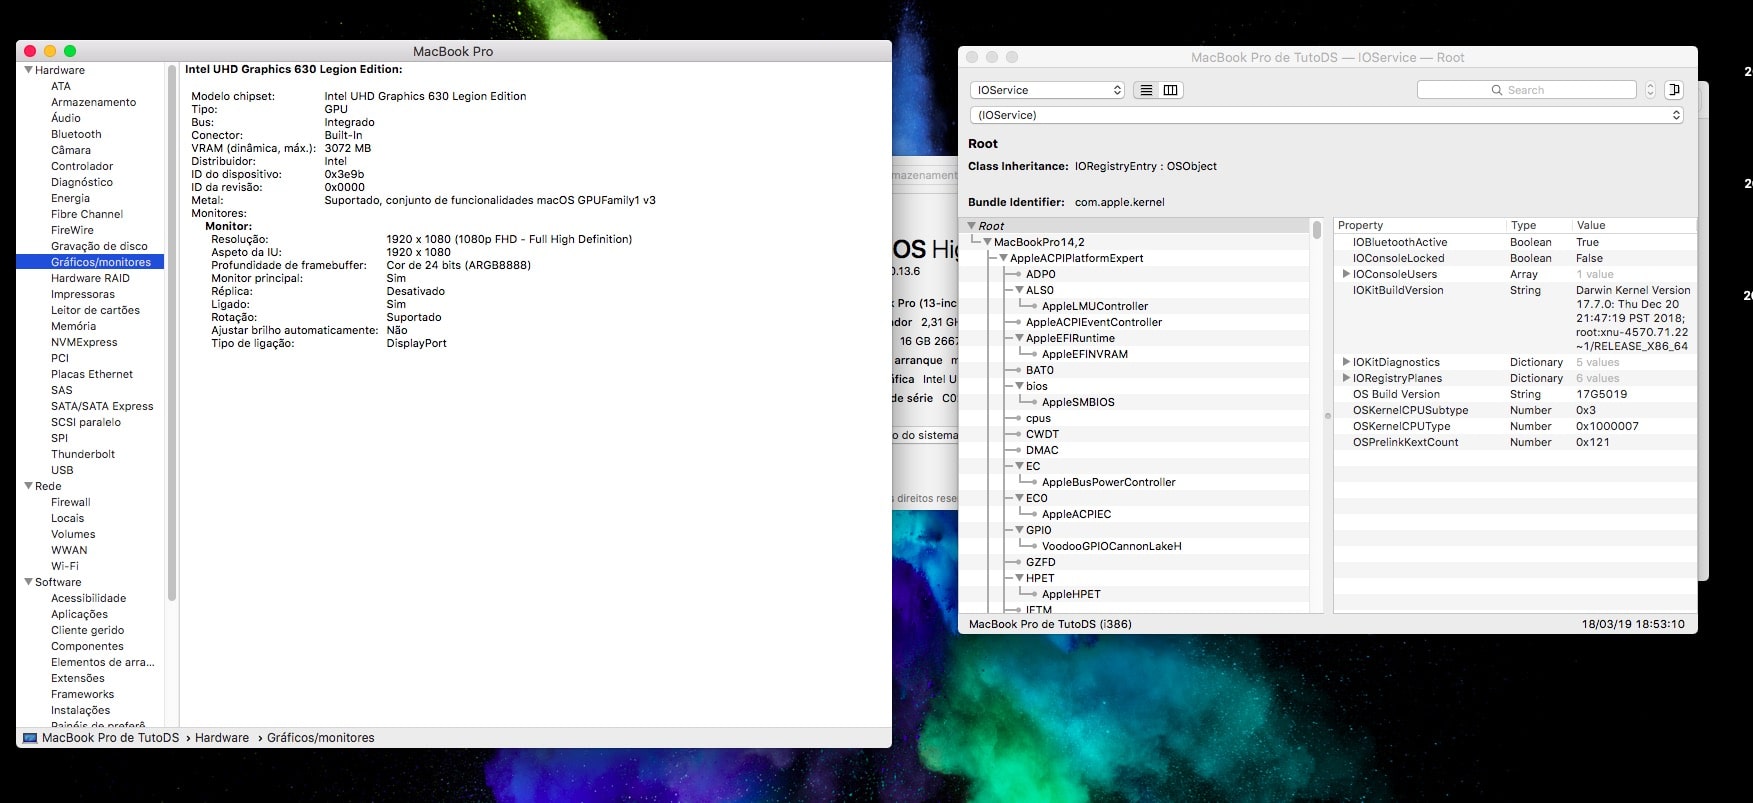
Task: Expand the IORegistryPlanes property row
Action: 1346,378
